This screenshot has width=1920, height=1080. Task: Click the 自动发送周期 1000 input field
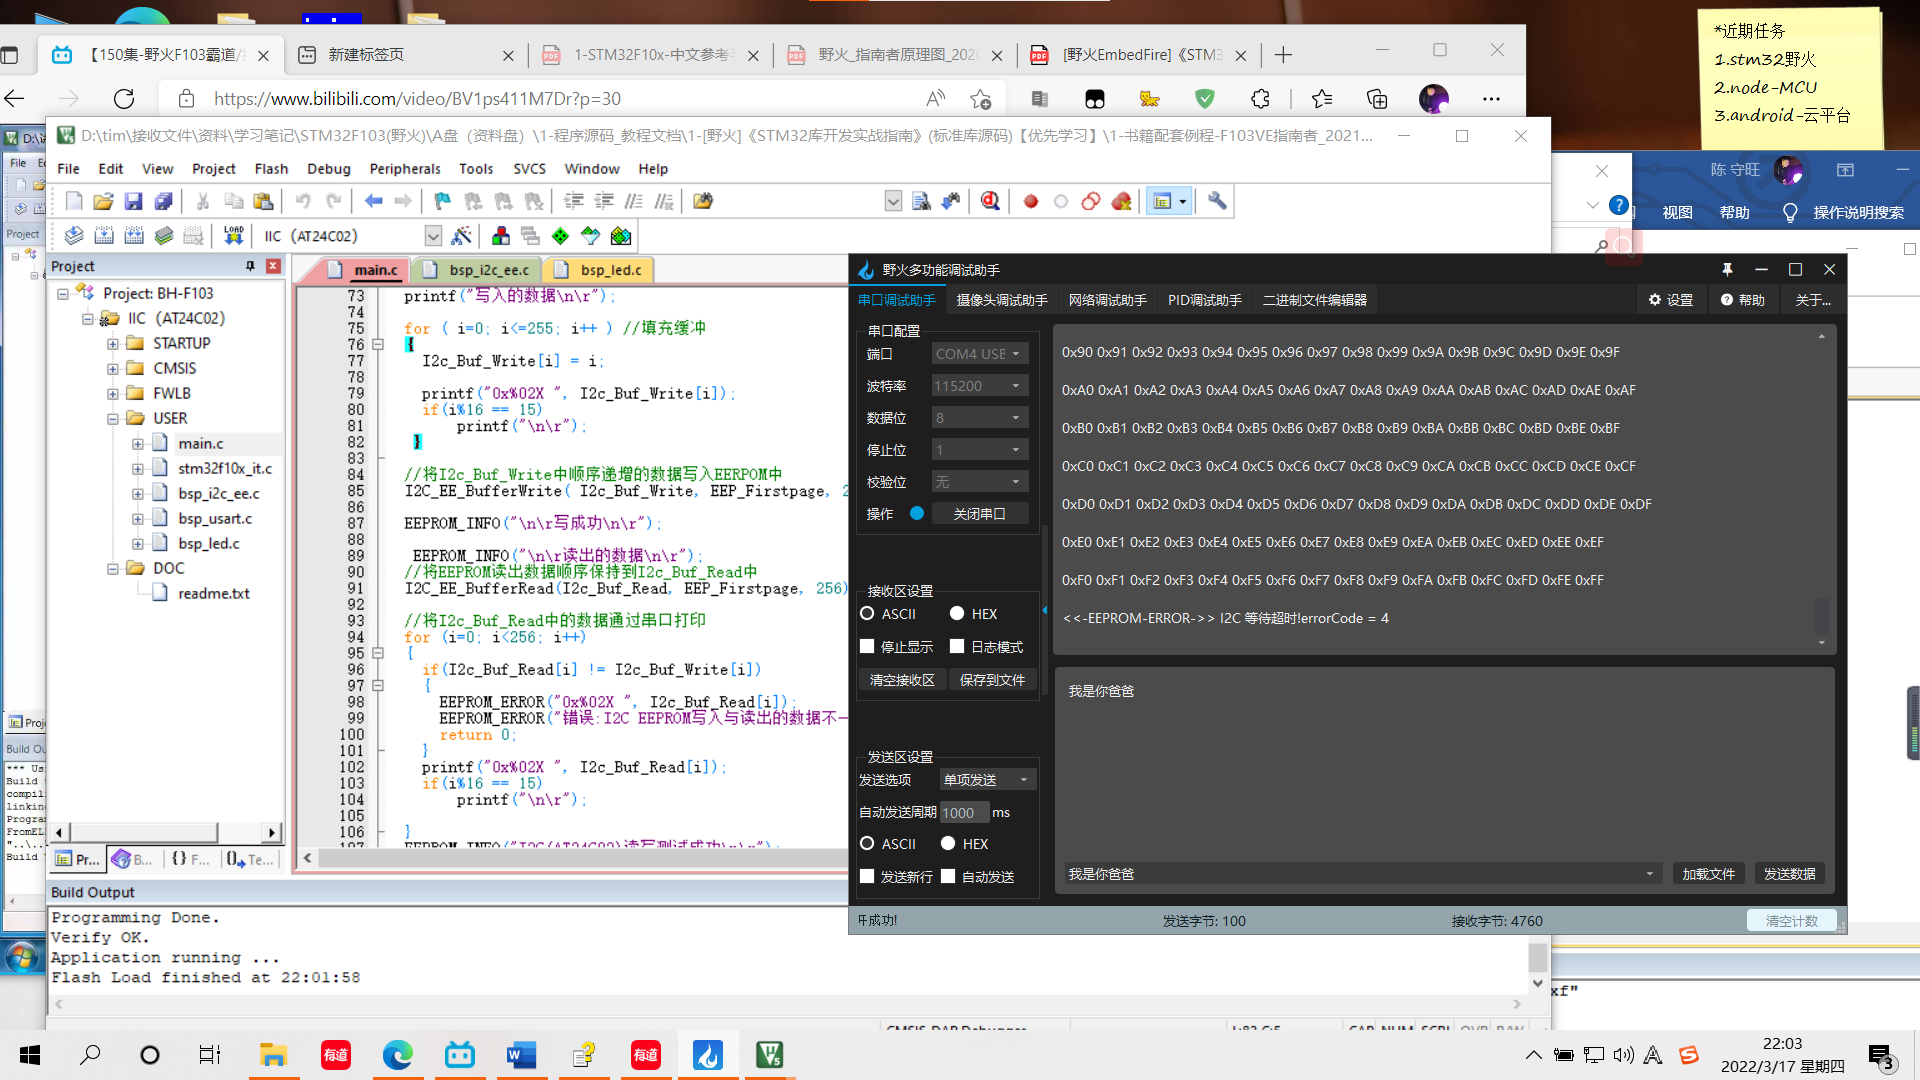click(x=964, y=813)
